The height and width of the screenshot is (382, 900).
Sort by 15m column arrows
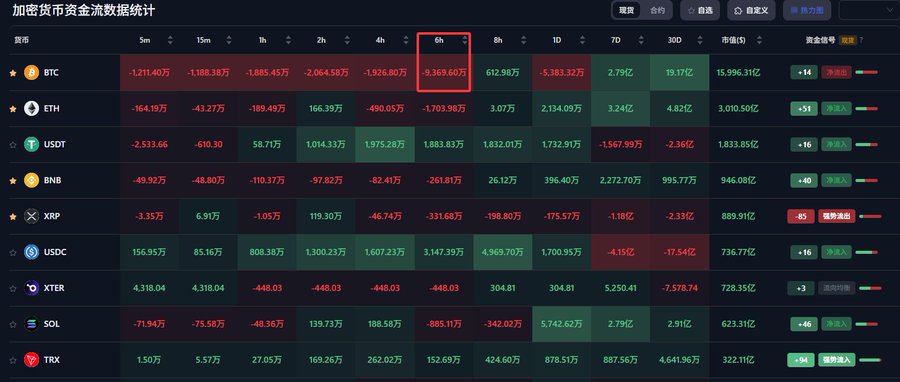pyautogui.click(x=229, y=40)
